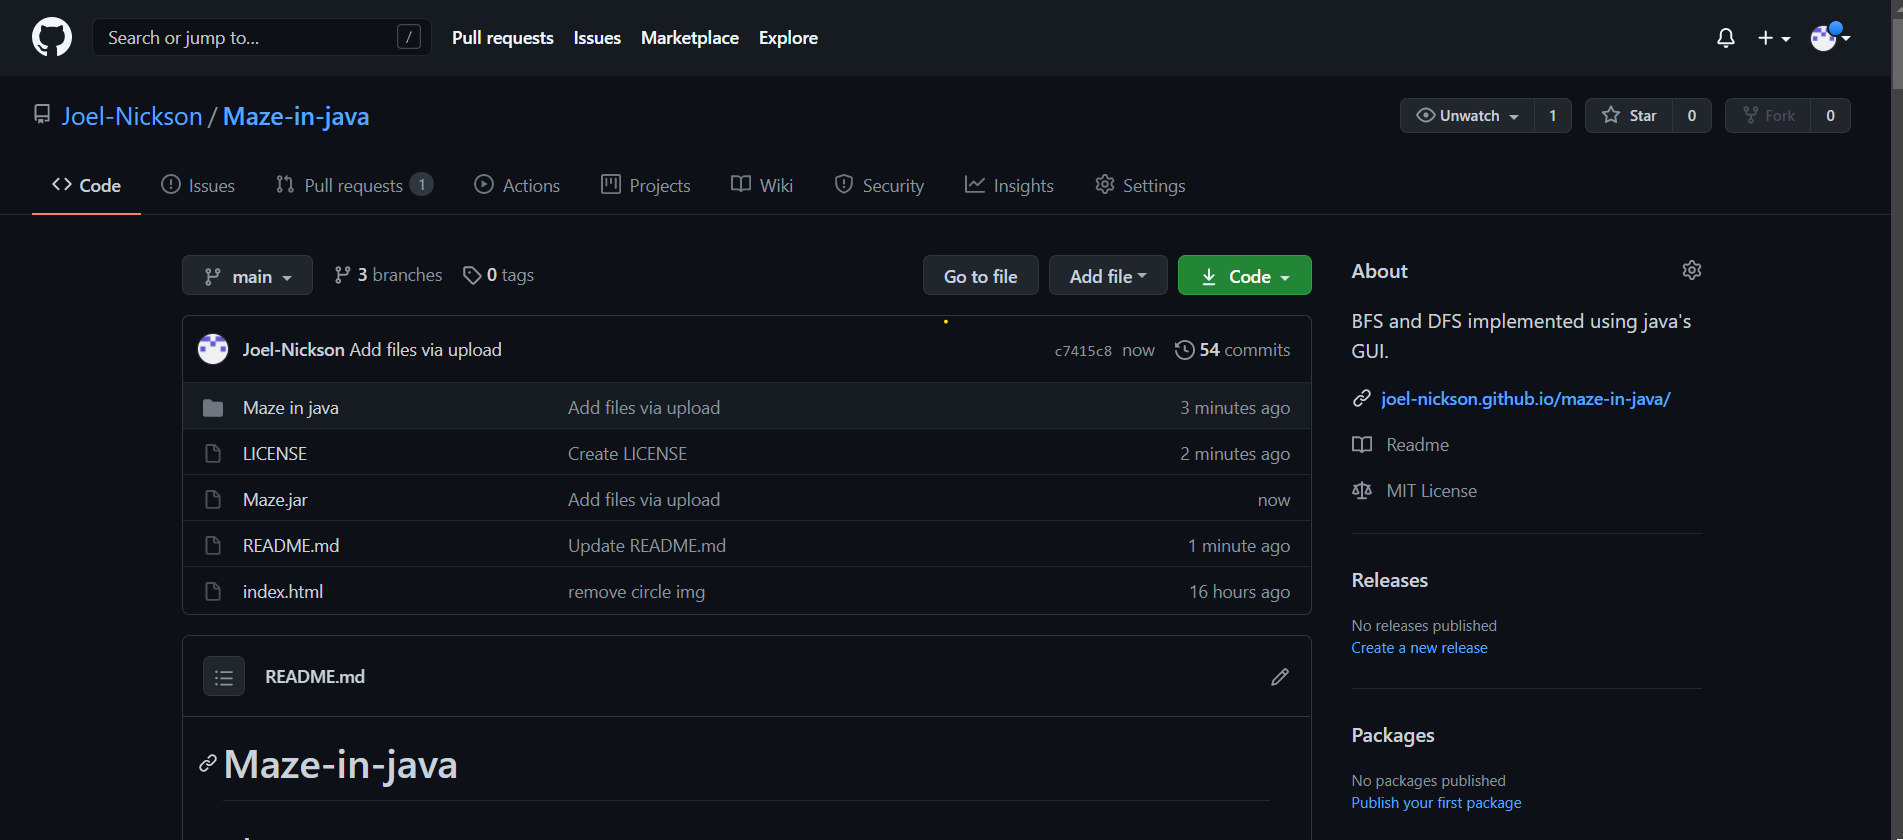Image resolution: width=1903 pixels, height=840 pixels.
Task: Focus the Search or jump to field
Action: [262, 38]
